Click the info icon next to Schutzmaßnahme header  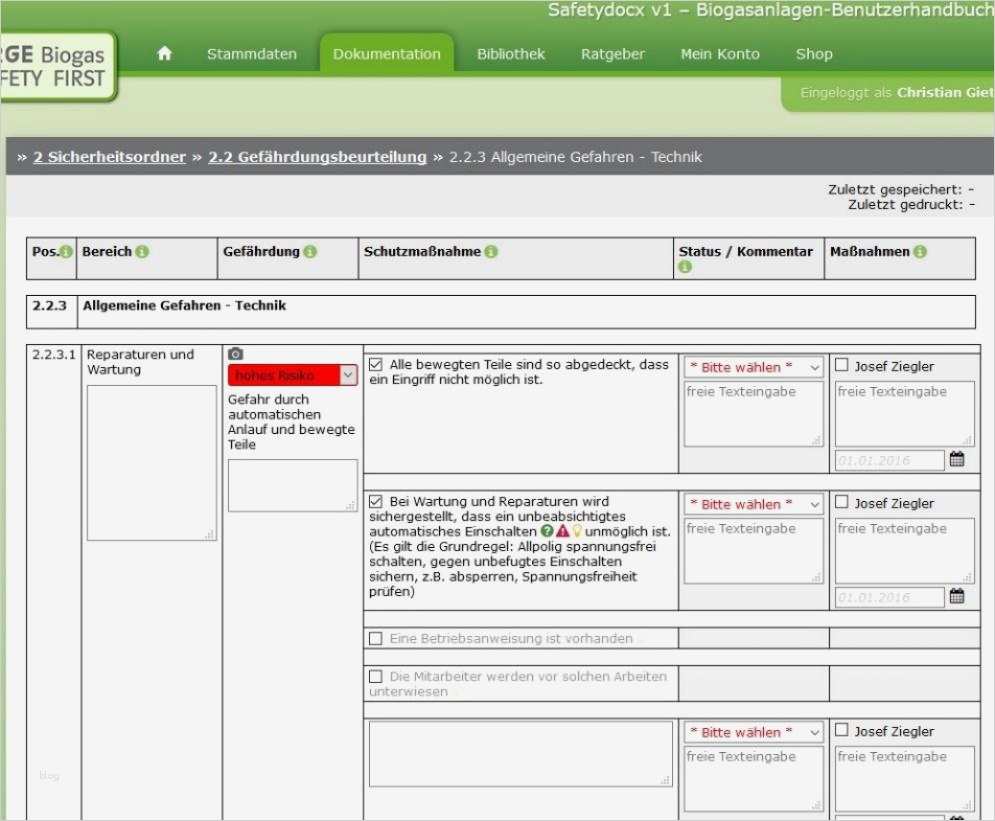[x=488, y=251]
